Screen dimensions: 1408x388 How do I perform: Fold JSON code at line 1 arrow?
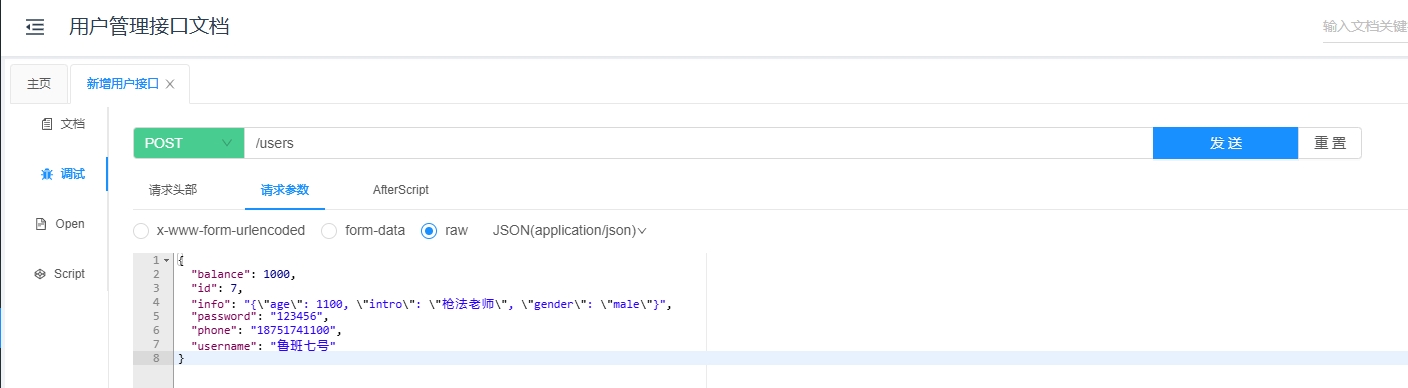166,260
